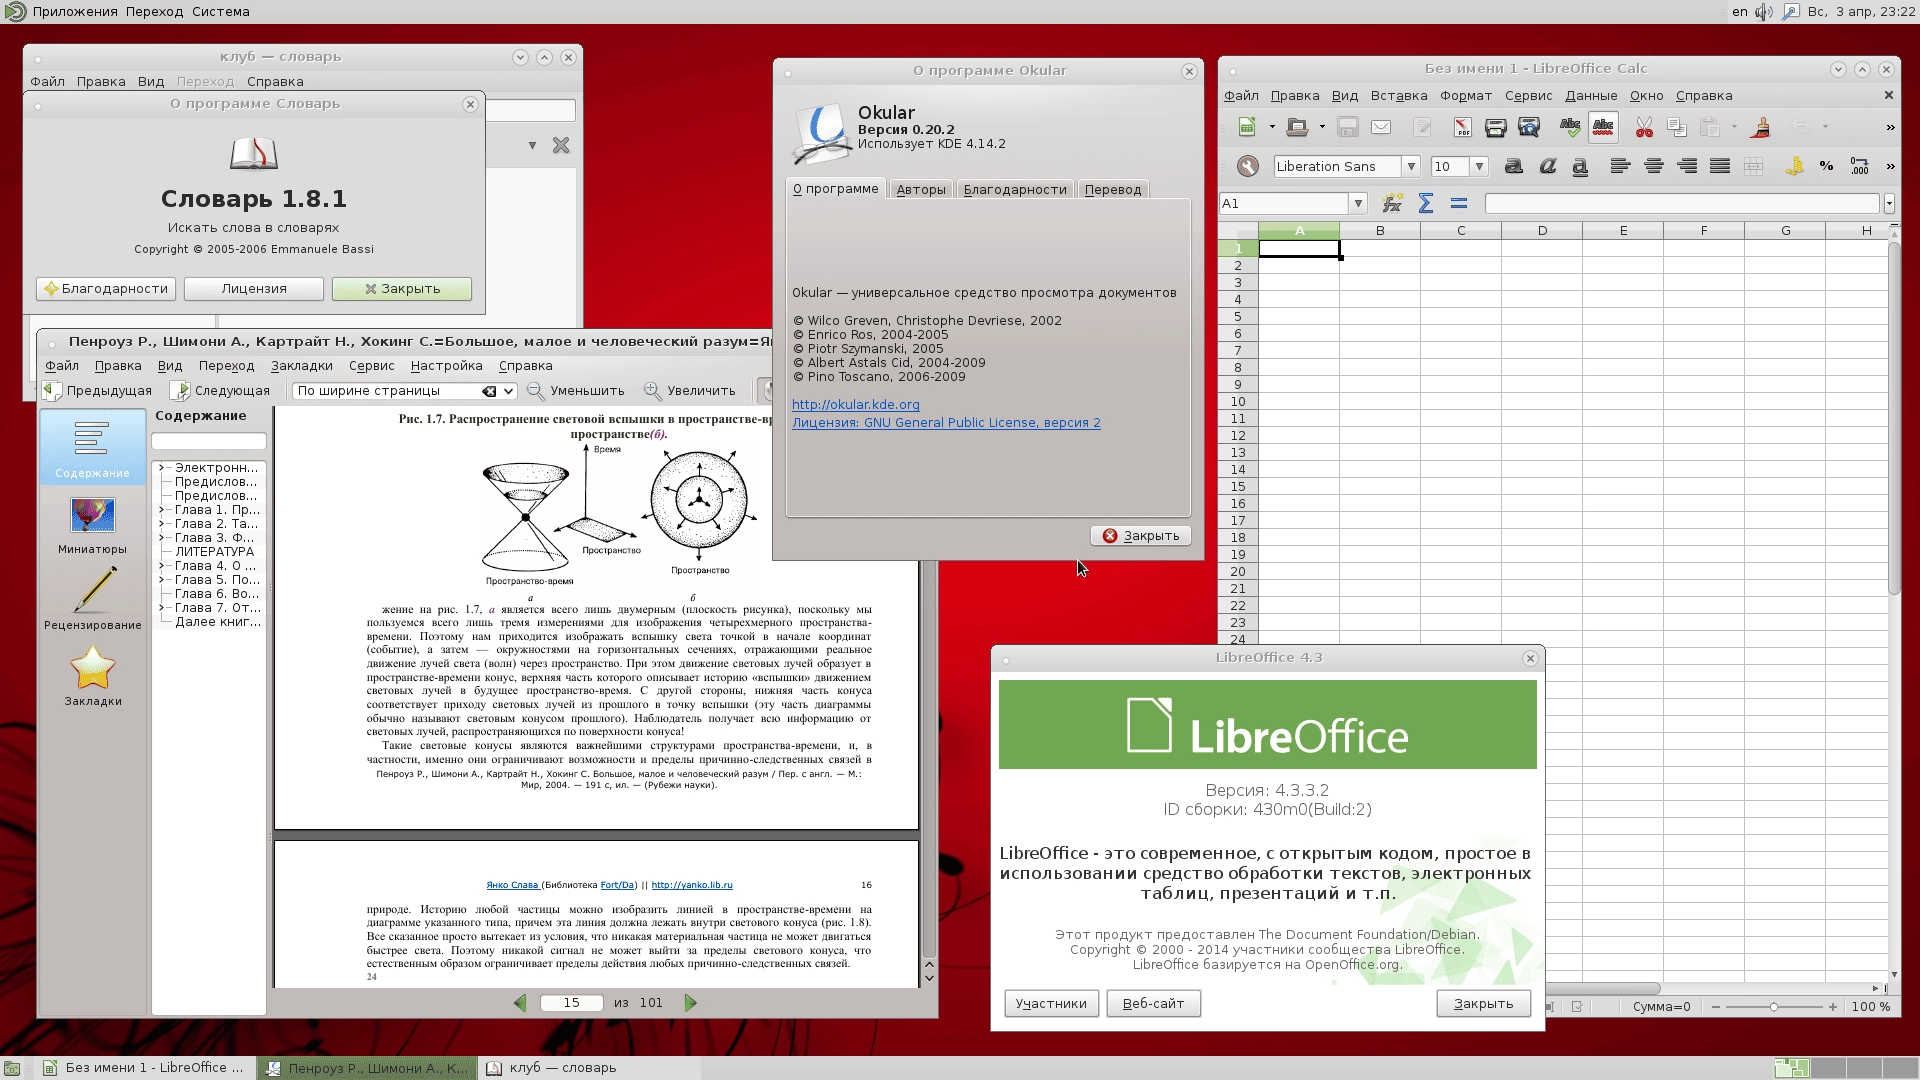Select column D header in Calc
Screen dimensions: 1920x1080
tap(1542, 231)
